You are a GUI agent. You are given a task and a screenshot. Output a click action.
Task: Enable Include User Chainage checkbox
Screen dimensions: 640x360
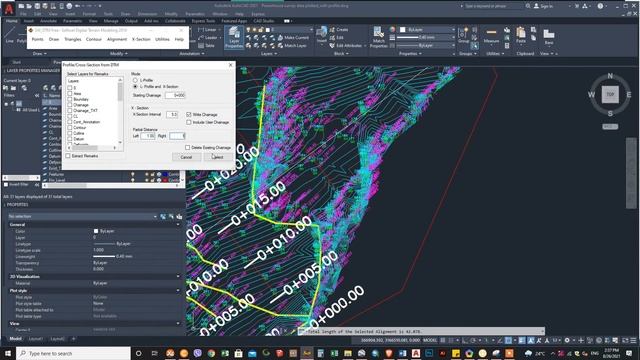[x=189, y=122]
